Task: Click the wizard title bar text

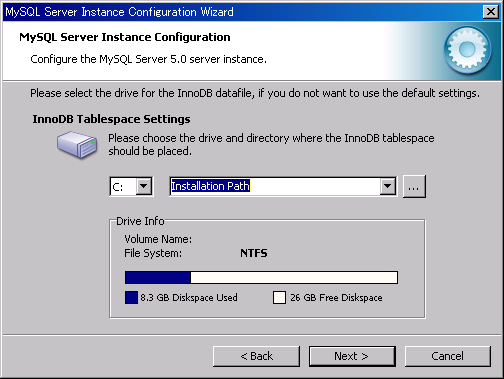Action: pos(119,12)
